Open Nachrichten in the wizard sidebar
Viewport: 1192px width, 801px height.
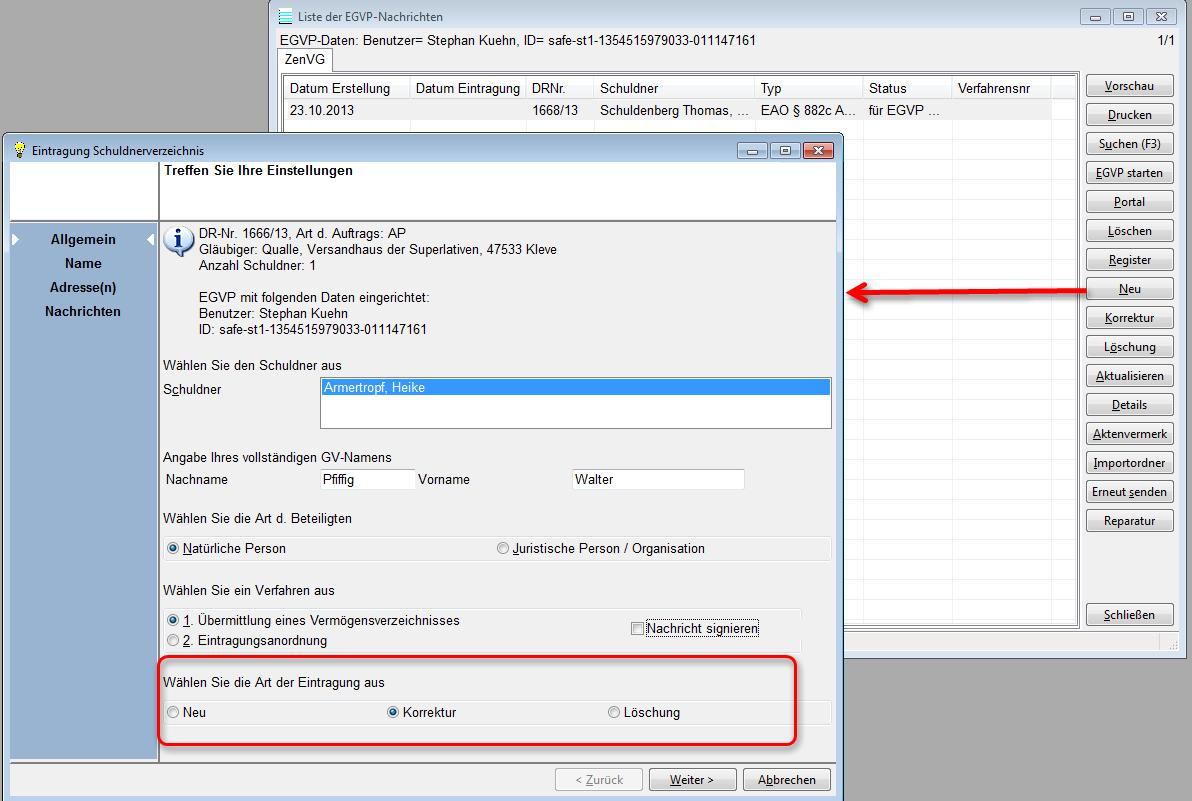pyautogui.click(x=83, y=311)
